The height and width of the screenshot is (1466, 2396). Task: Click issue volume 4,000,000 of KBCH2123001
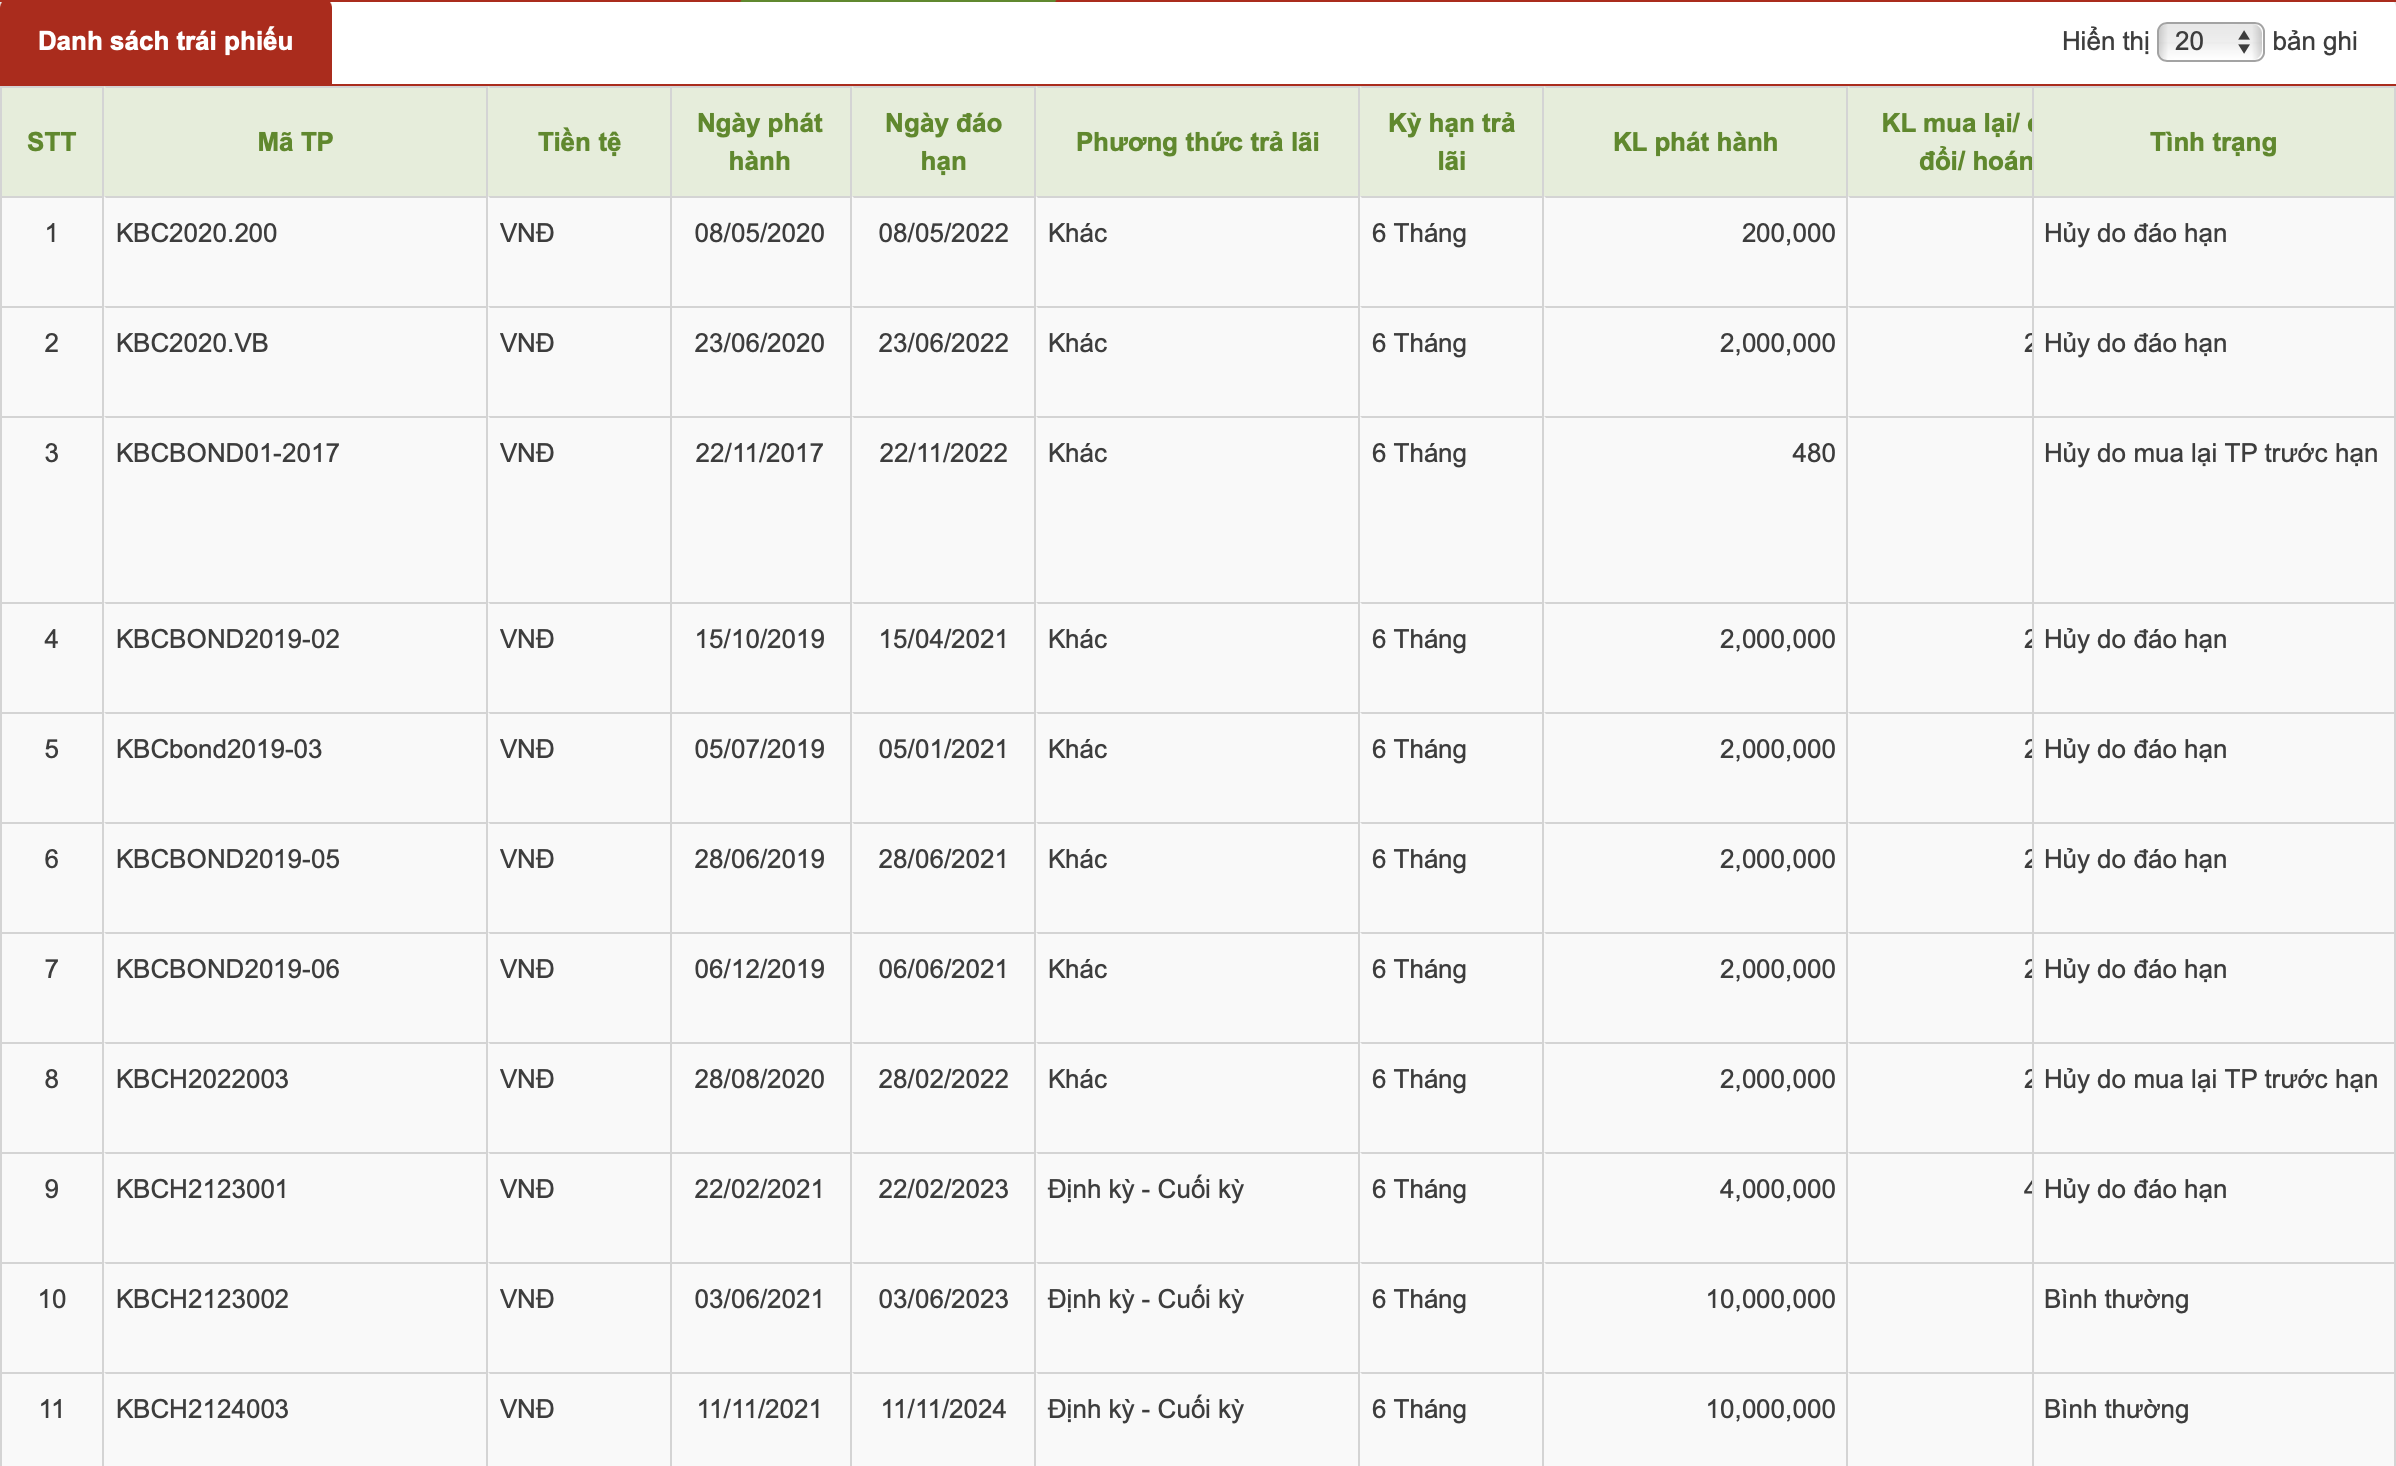1777,1189
